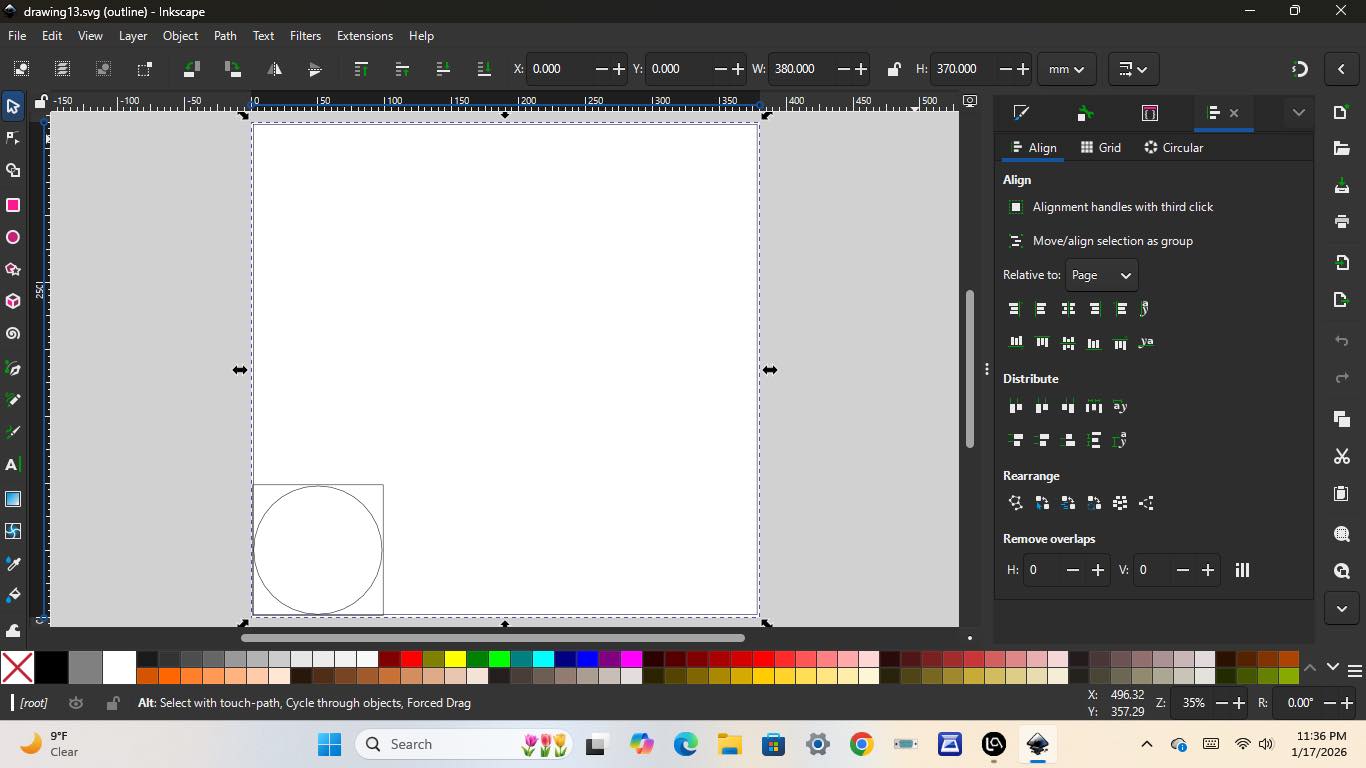Click the taskbar Search box
This screenshot has height=768, width=1366.
pos(465,744)
